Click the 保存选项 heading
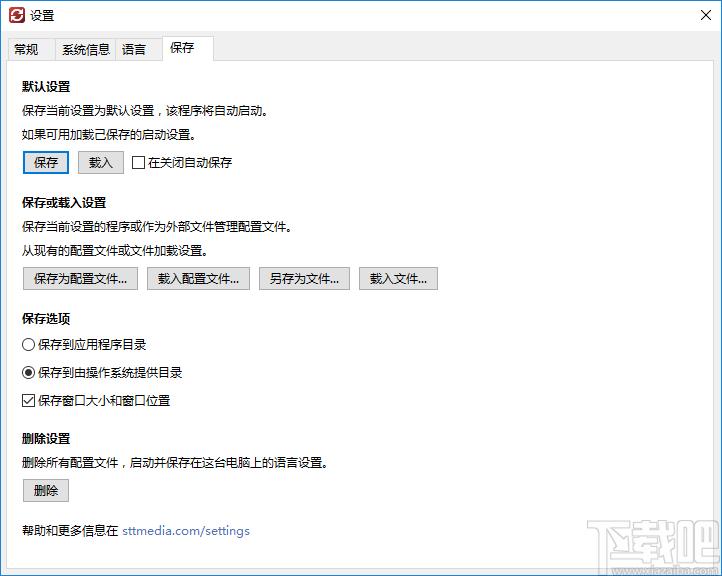Viewport: 722px width, 576px height. point(46,319)
